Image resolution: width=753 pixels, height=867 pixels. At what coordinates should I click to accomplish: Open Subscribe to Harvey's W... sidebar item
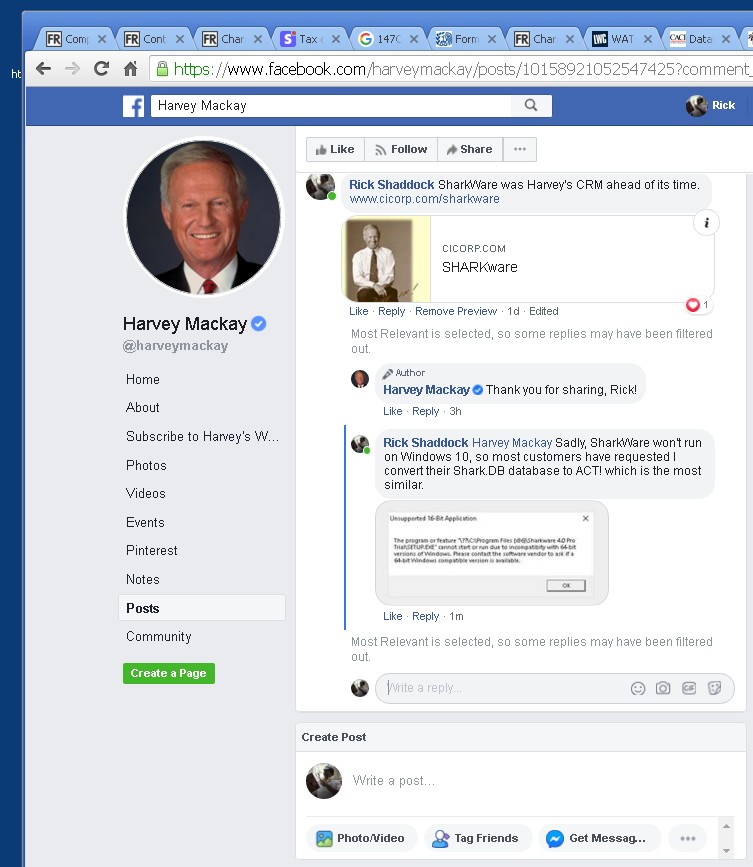point(202,436)
